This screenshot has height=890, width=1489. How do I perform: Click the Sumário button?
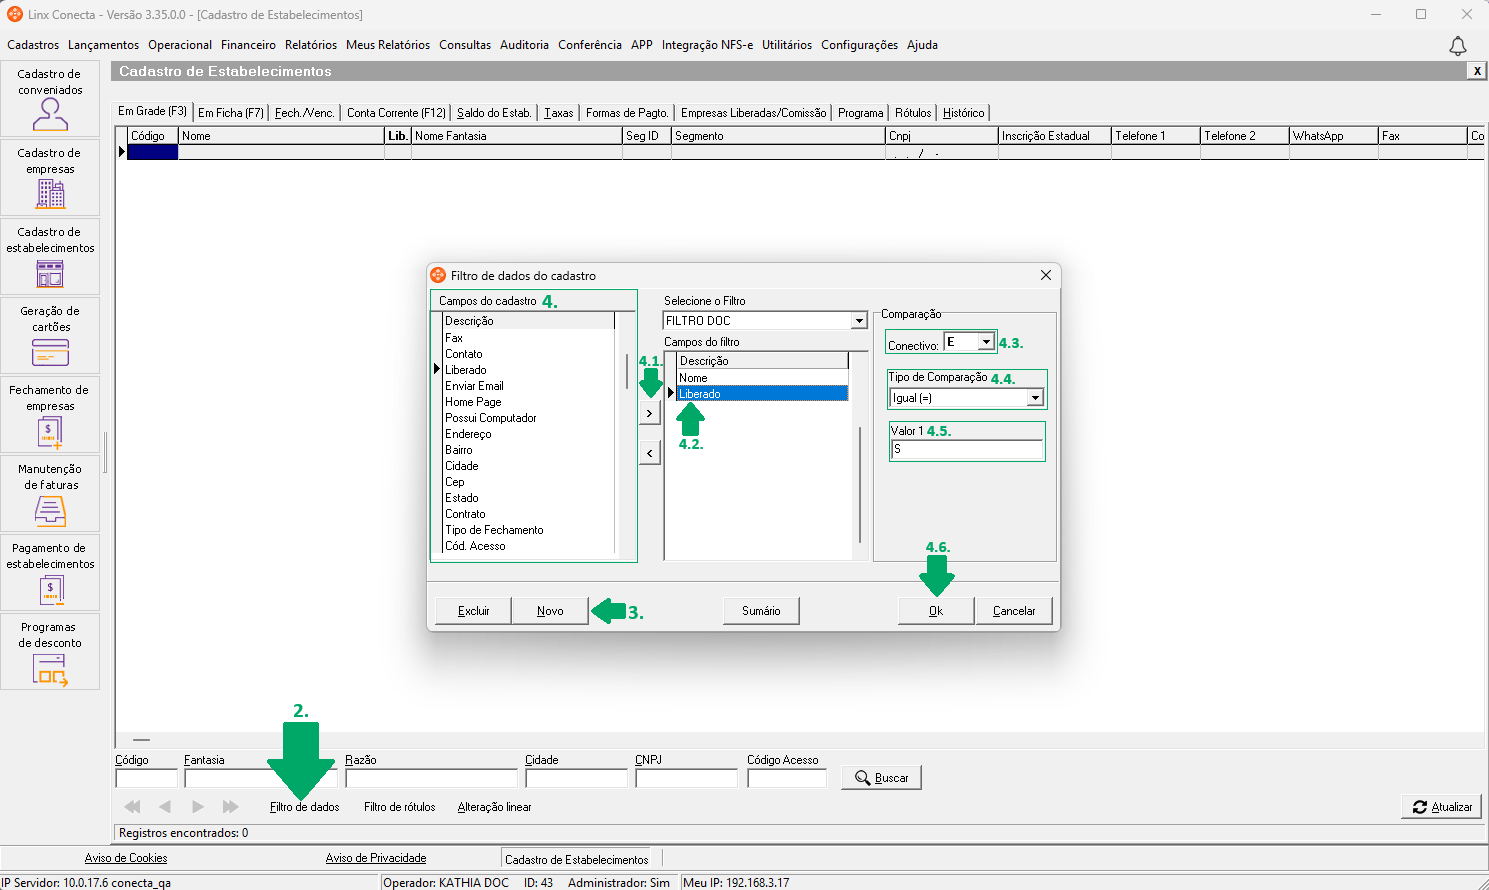click(761, 611)
